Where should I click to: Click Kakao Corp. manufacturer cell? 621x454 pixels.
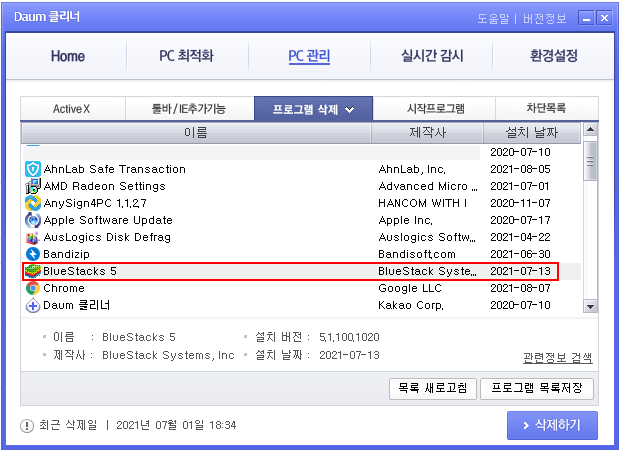pyautogui.click(x=411, y=305)
